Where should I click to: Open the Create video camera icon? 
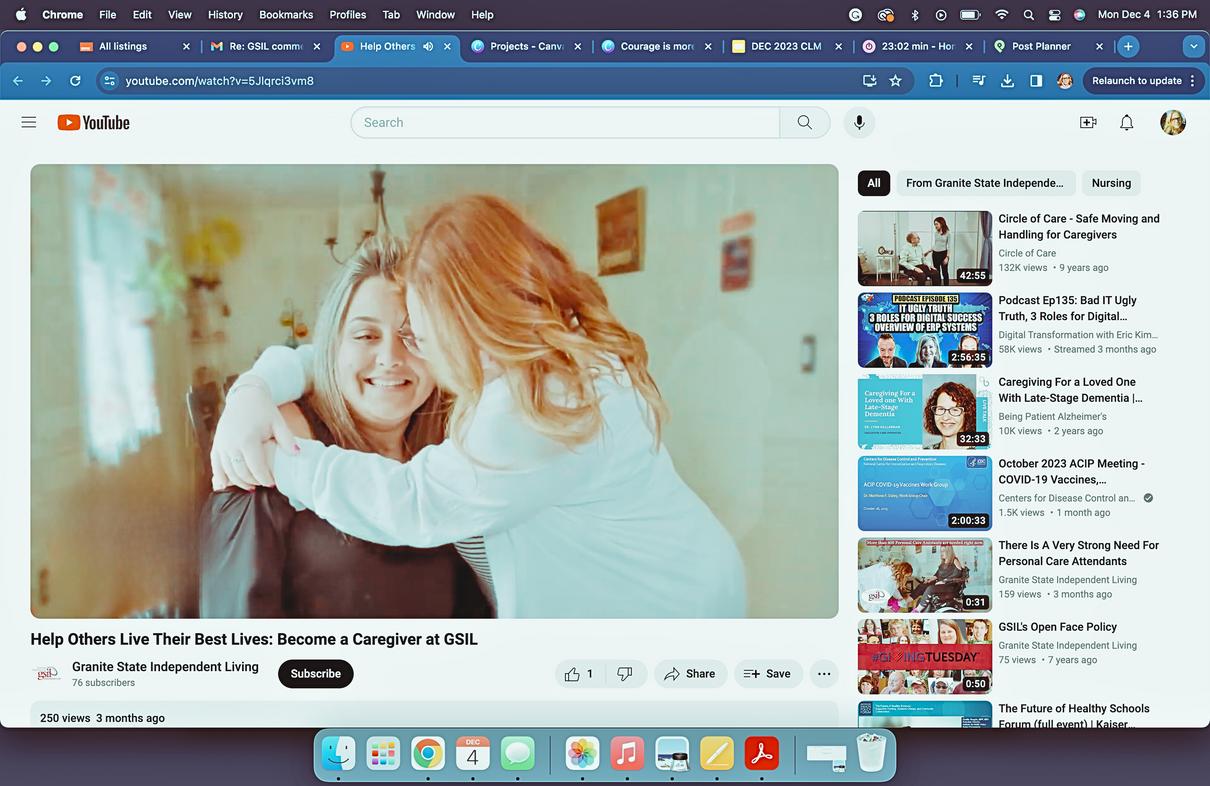(1088, 122)
